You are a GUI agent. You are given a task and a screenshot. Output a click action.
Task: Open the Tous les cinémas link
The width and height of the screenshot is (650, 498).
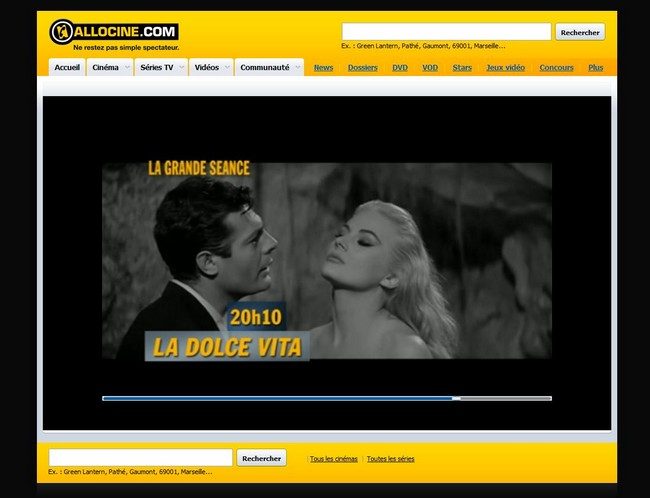(333, 459)
